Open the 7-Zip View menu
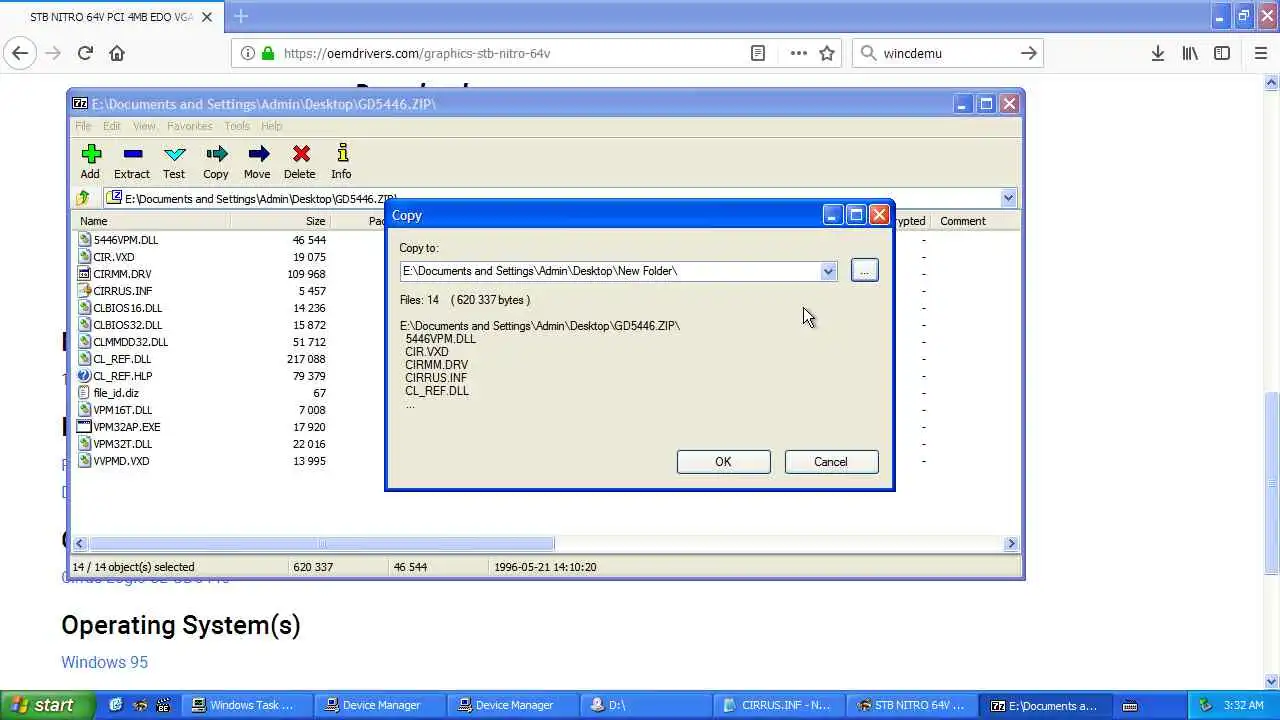1280x720 pixels. (144, 126)
